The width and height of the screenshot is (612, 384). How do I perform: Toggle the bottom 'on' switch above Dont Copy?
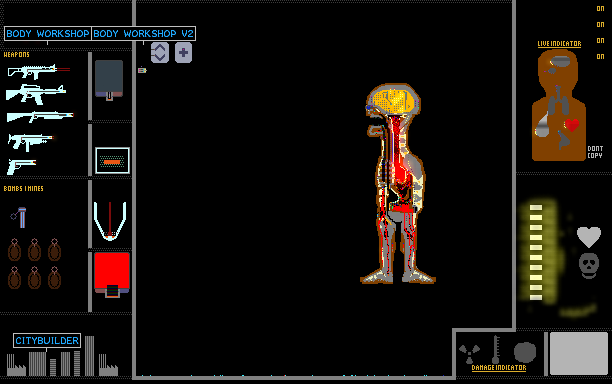coord(600,57)
